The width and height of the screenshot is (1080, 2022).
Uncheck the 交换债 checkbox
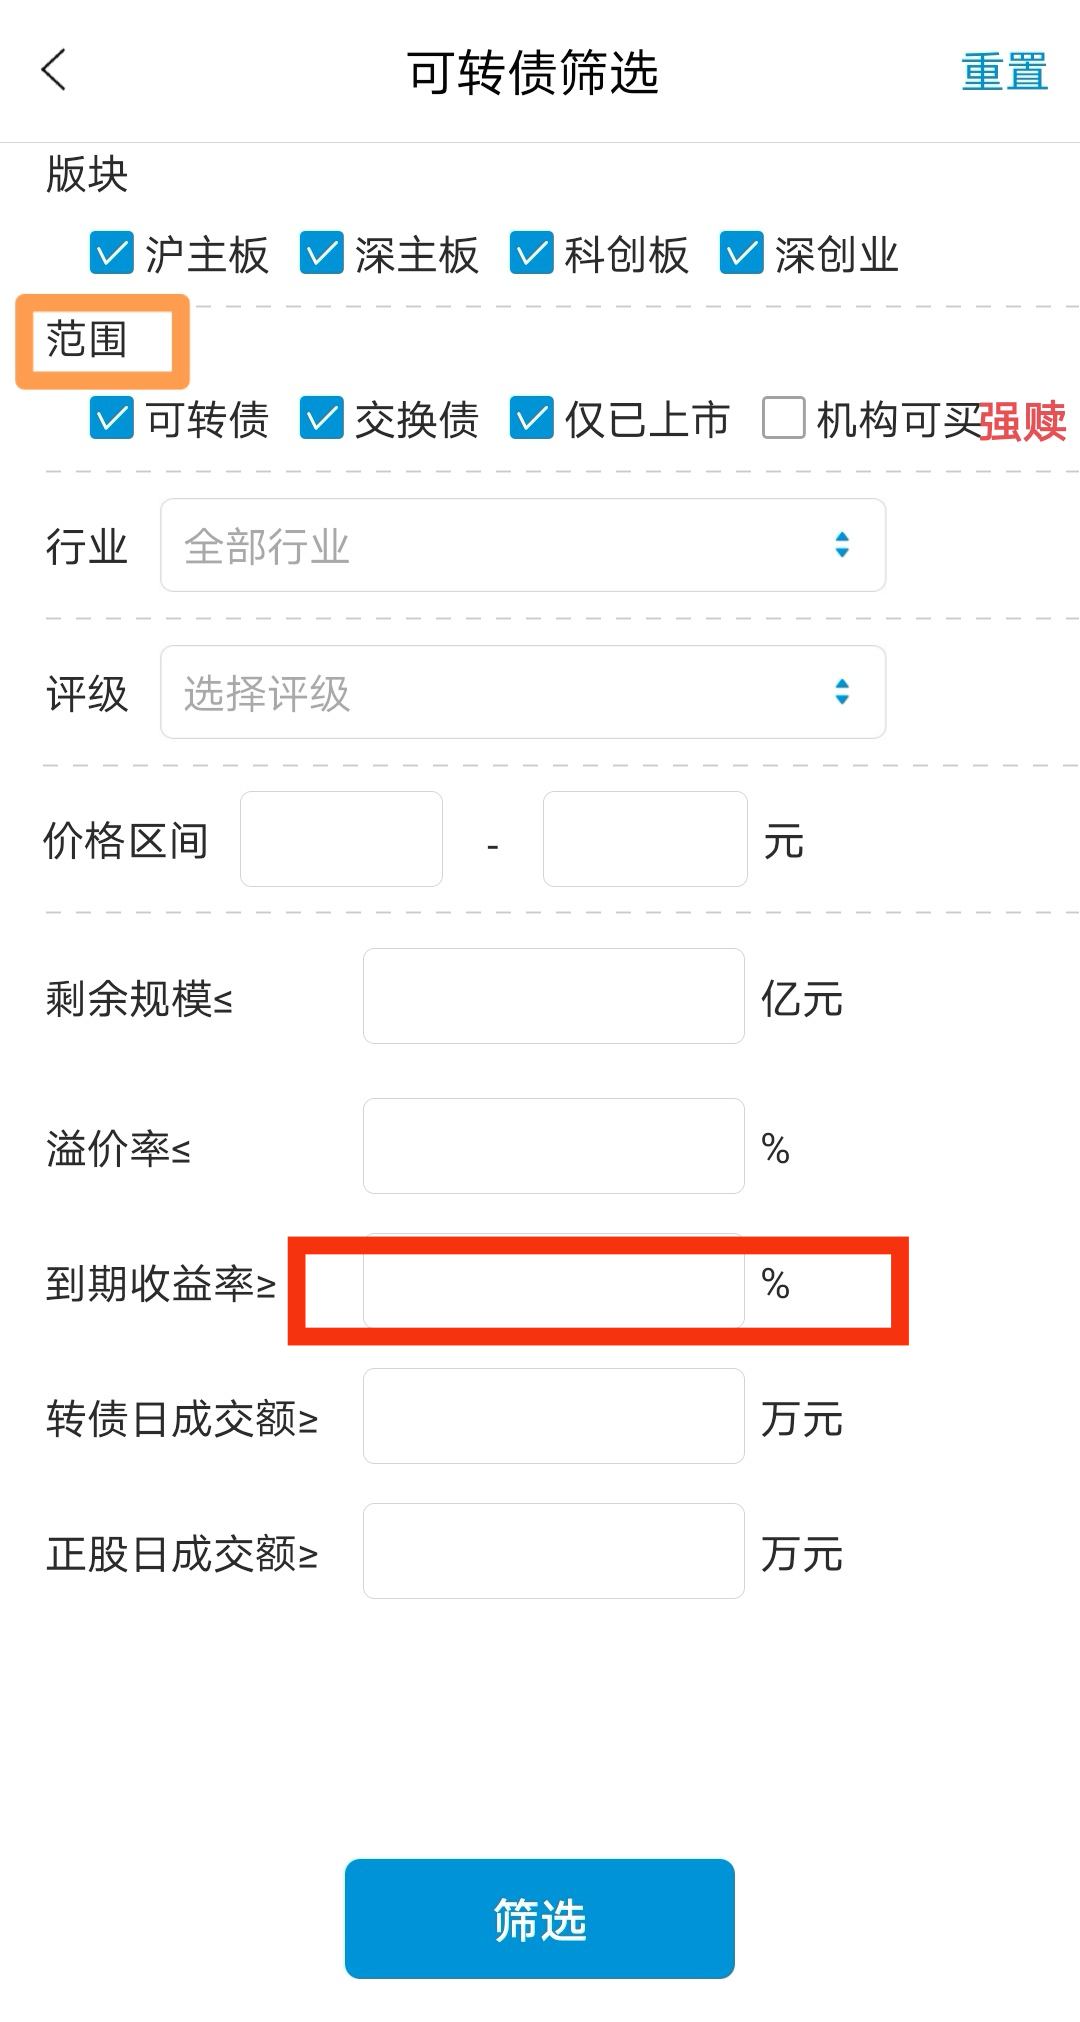(322, 418)
